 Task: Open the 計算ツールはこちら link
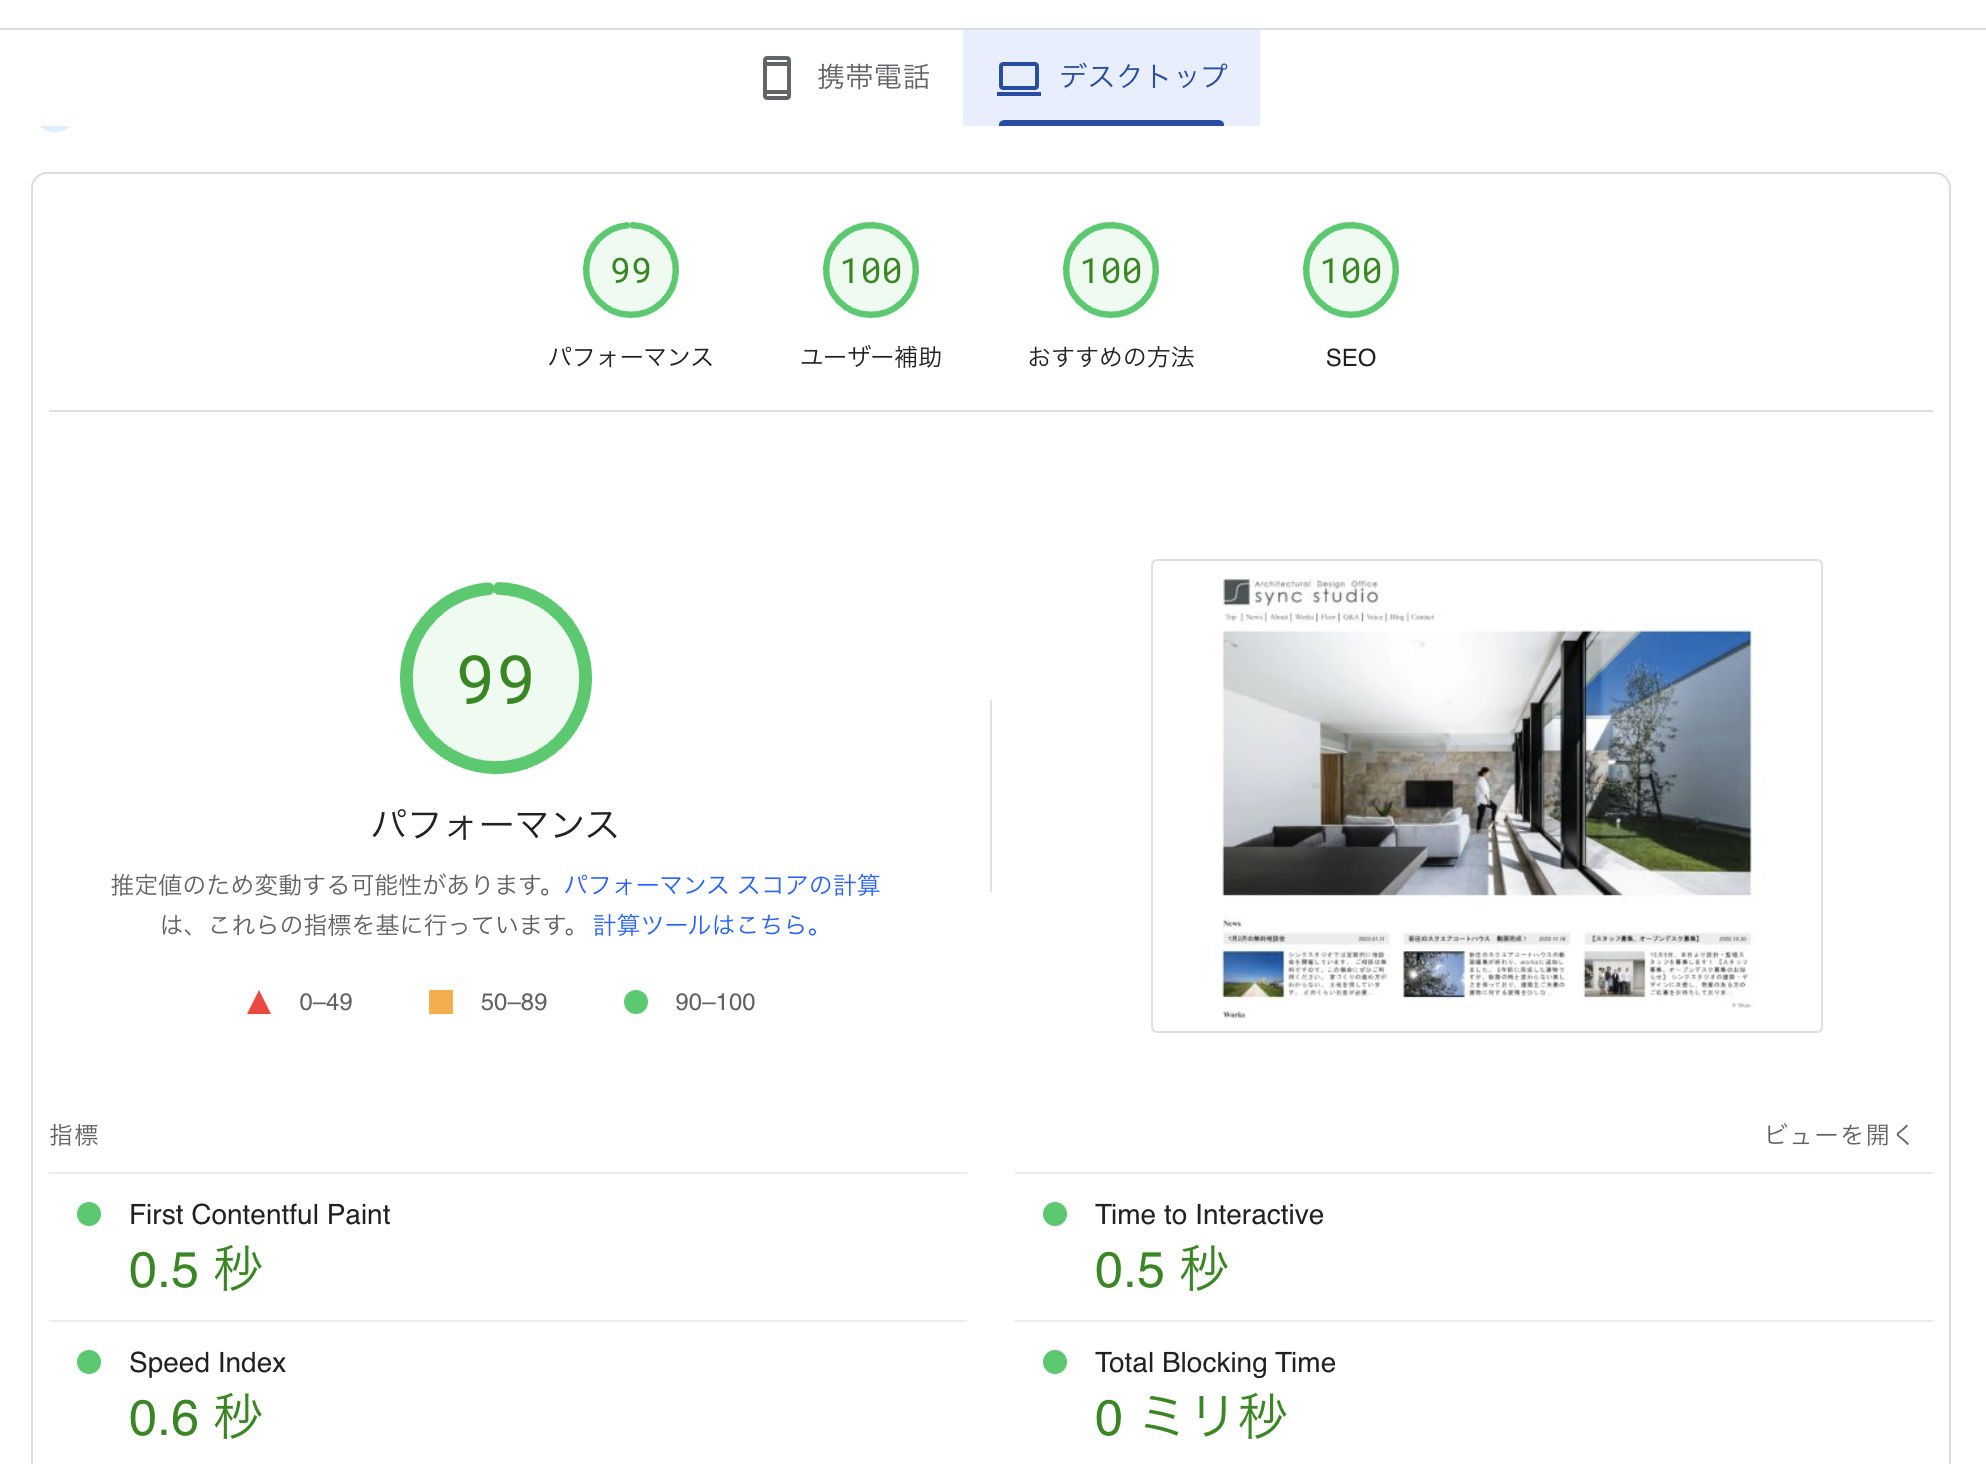[706, 925]
